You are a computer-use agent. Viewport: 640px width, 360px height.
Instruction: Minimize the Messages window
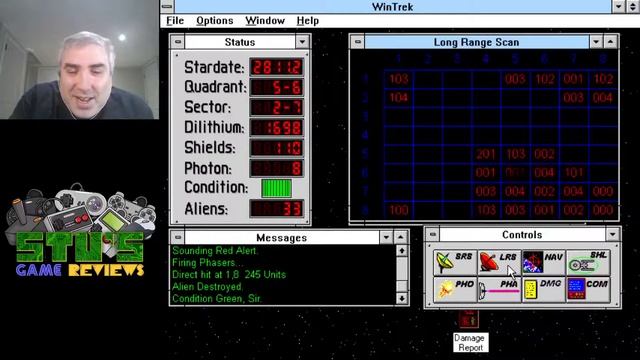(x=386, y=237)
